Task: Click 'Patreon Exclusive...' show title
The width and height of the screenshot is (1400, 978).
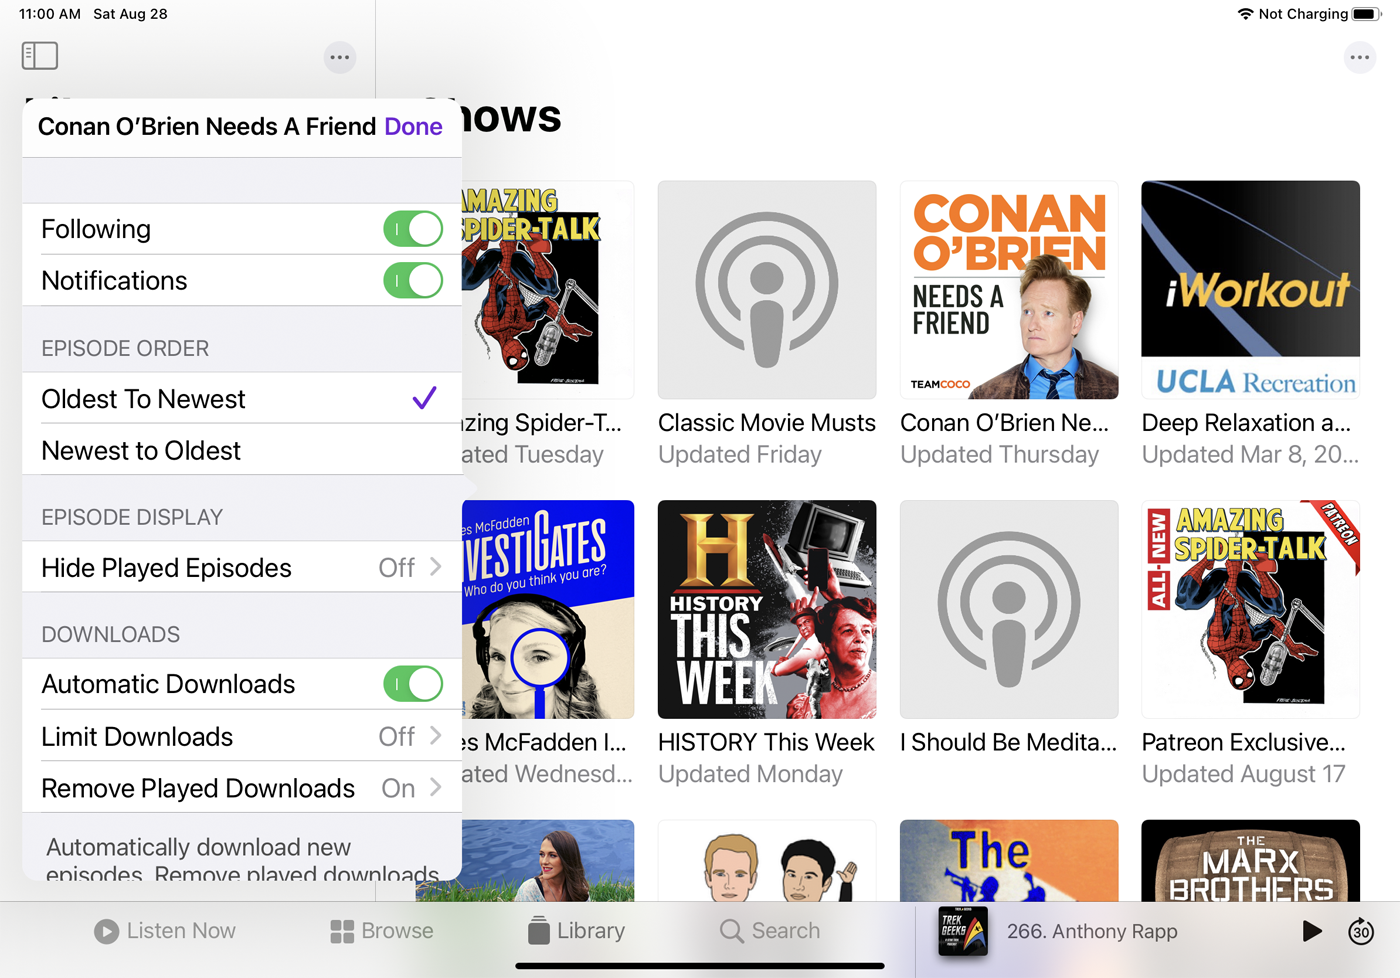Action: 1244,742
